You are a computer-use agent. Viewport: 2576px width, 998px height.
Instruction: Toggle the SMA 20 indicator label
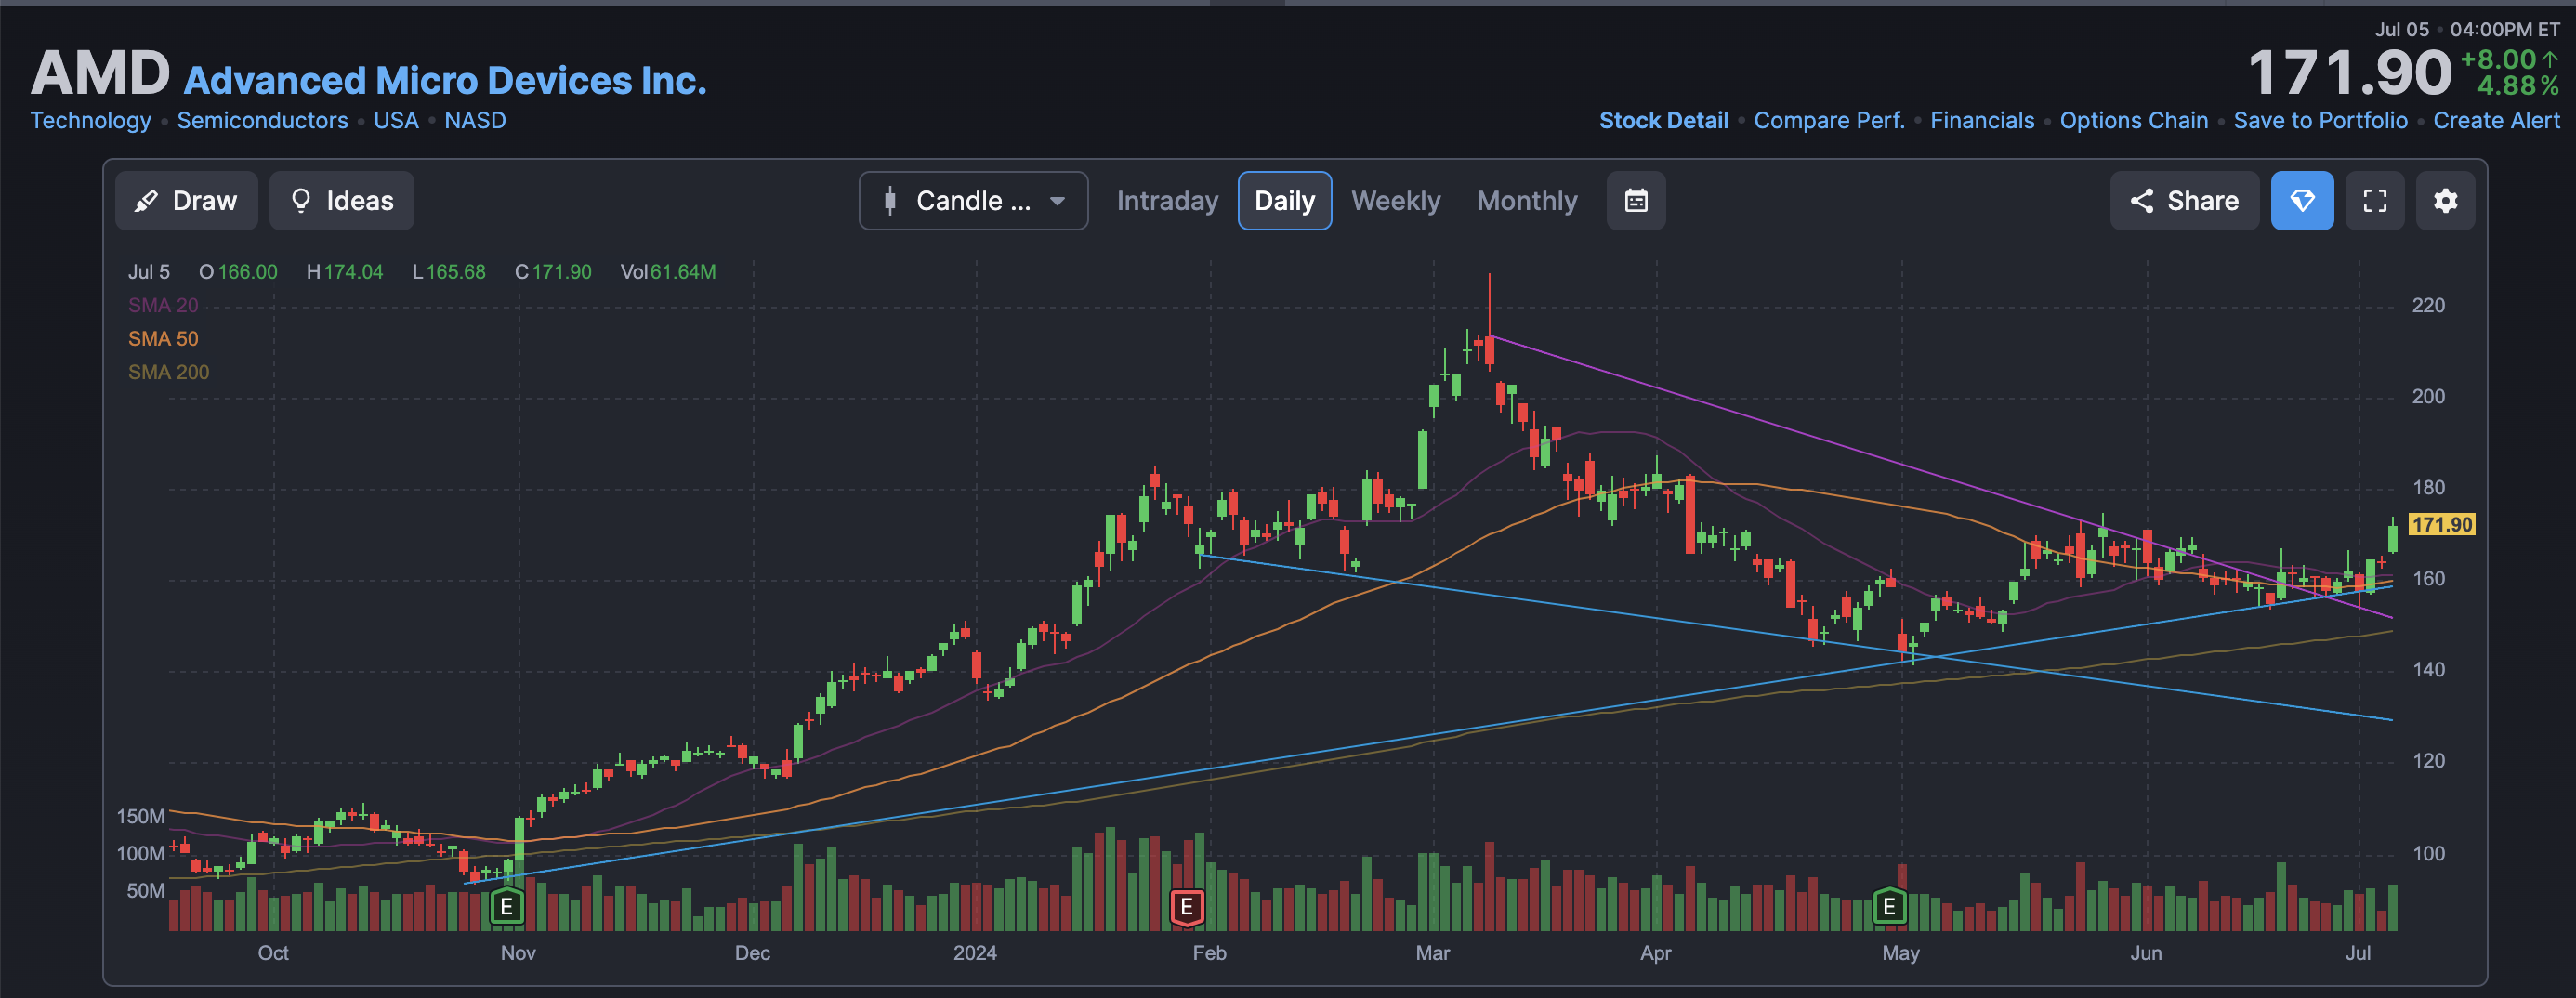click(x=163, y=305)
